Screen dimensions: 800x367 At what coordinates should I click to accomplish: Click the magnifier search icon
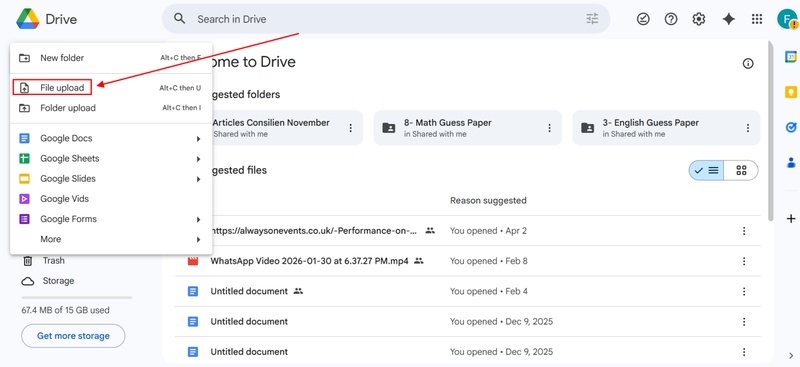pyautogui.click(x=179, y=19)
